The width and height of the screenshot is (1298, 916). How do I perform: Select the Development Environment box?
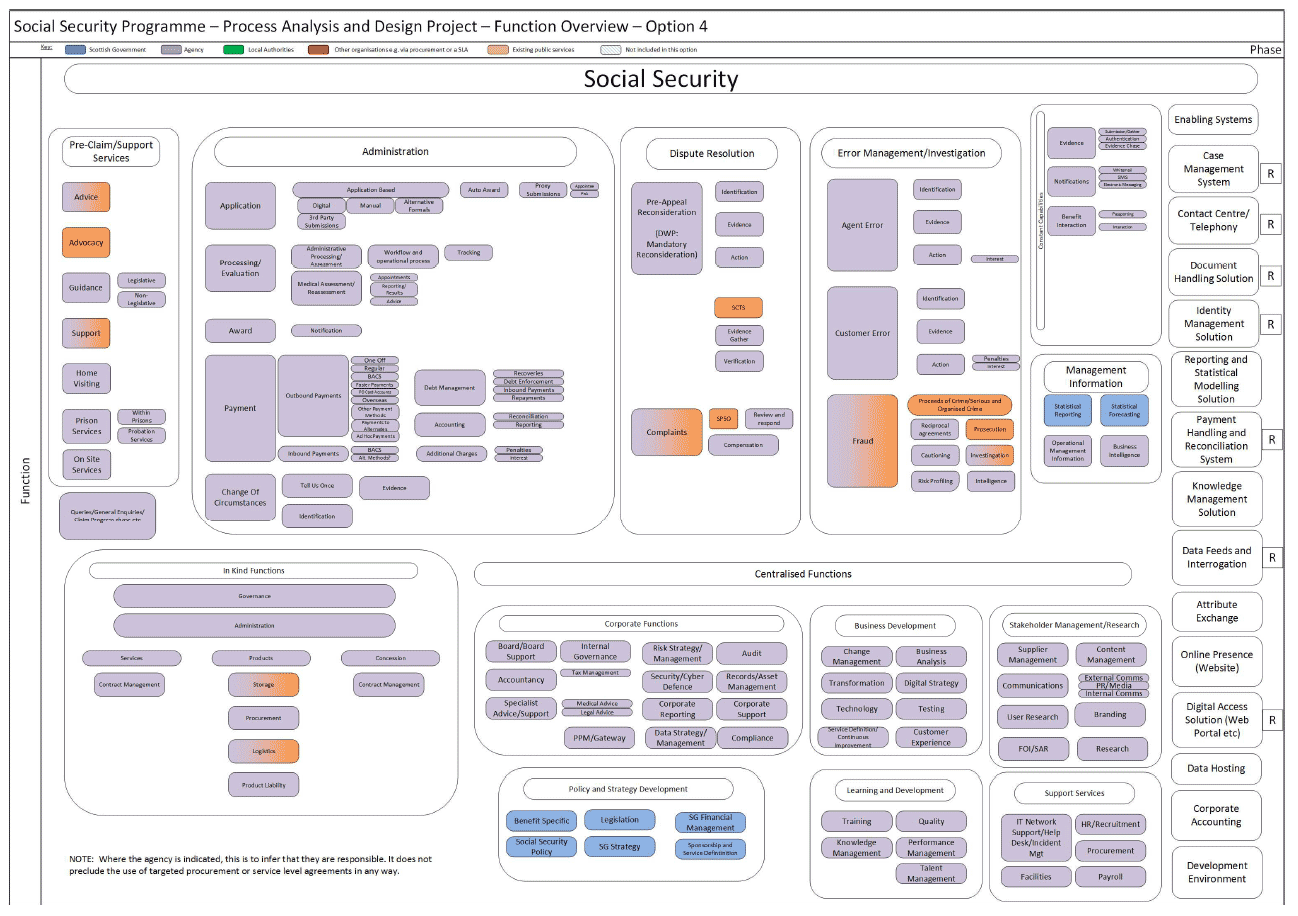coord(1217,873)
